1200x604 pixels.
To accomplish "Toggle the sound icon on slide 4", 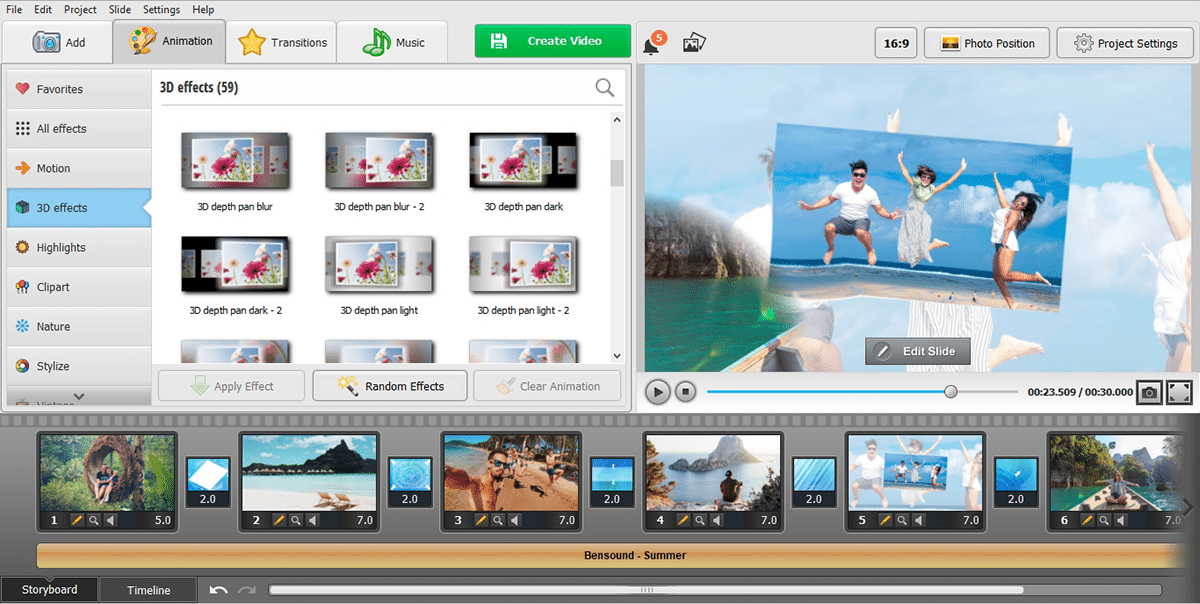I will click(716, 520).
